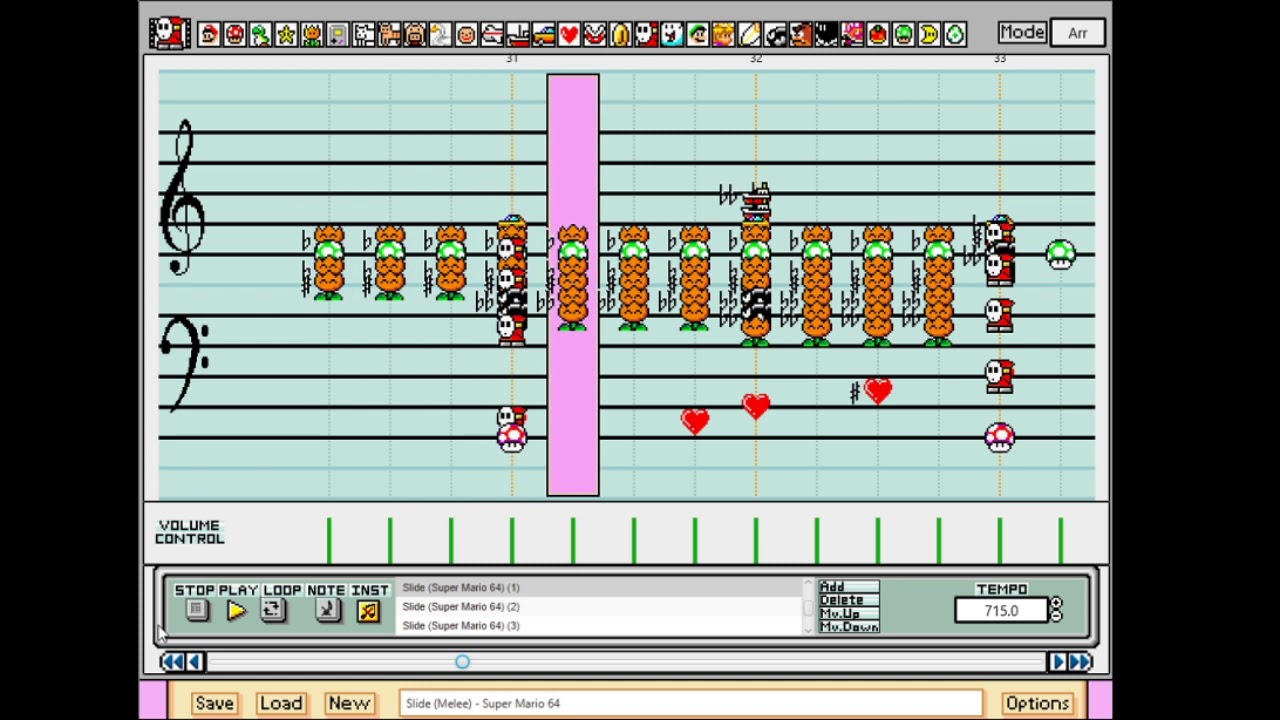
Task: Open the Options menu
Action: coord(1037,703)
